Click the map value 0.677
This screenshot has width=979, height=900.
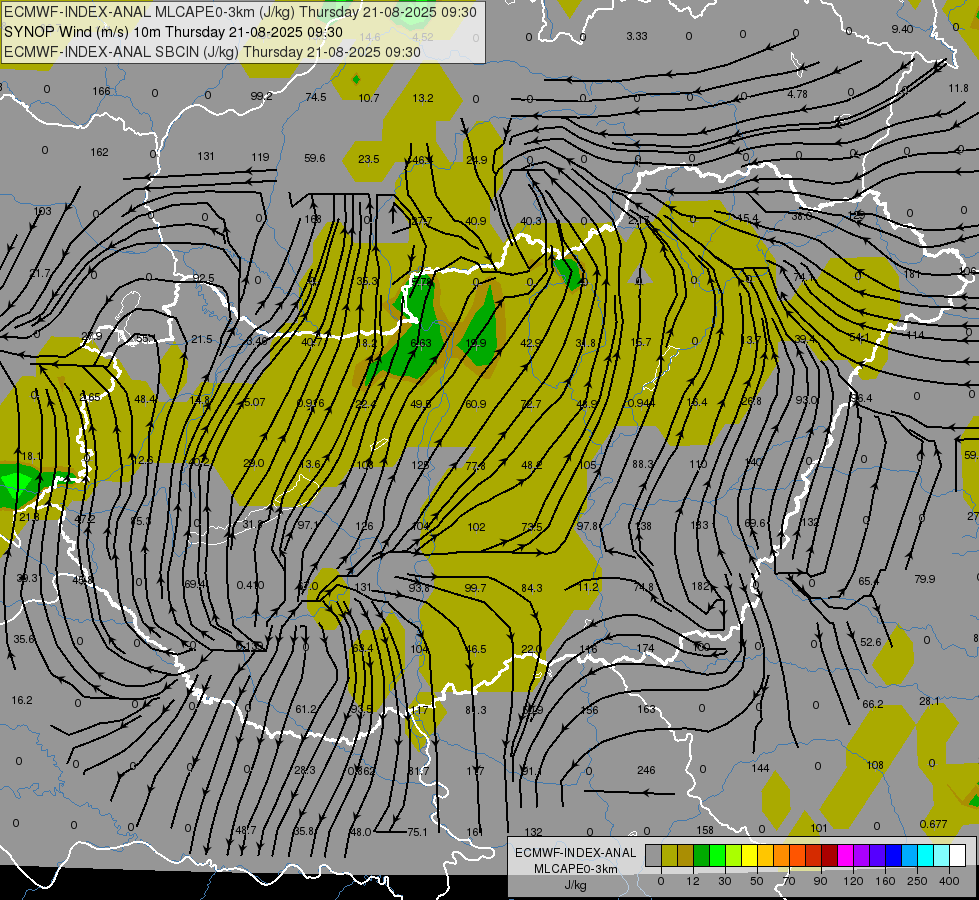click(933, 824)
